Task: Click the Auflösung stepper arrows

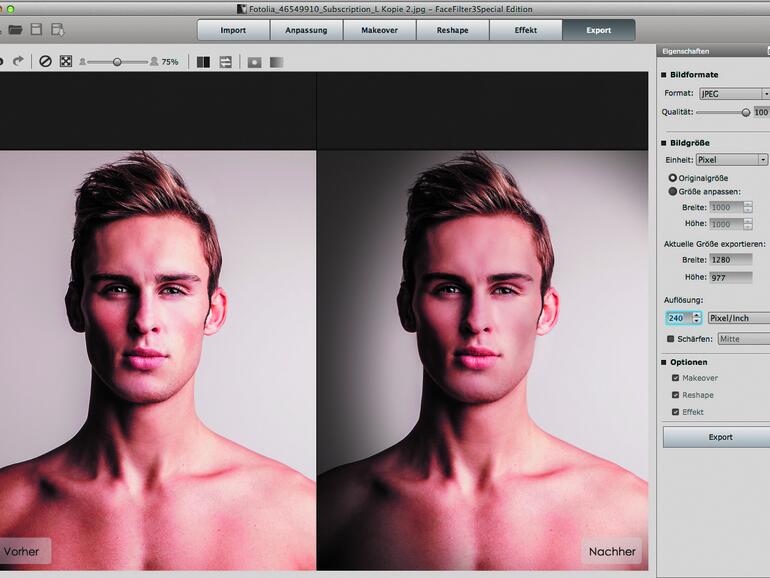Action: pos(696,318)
